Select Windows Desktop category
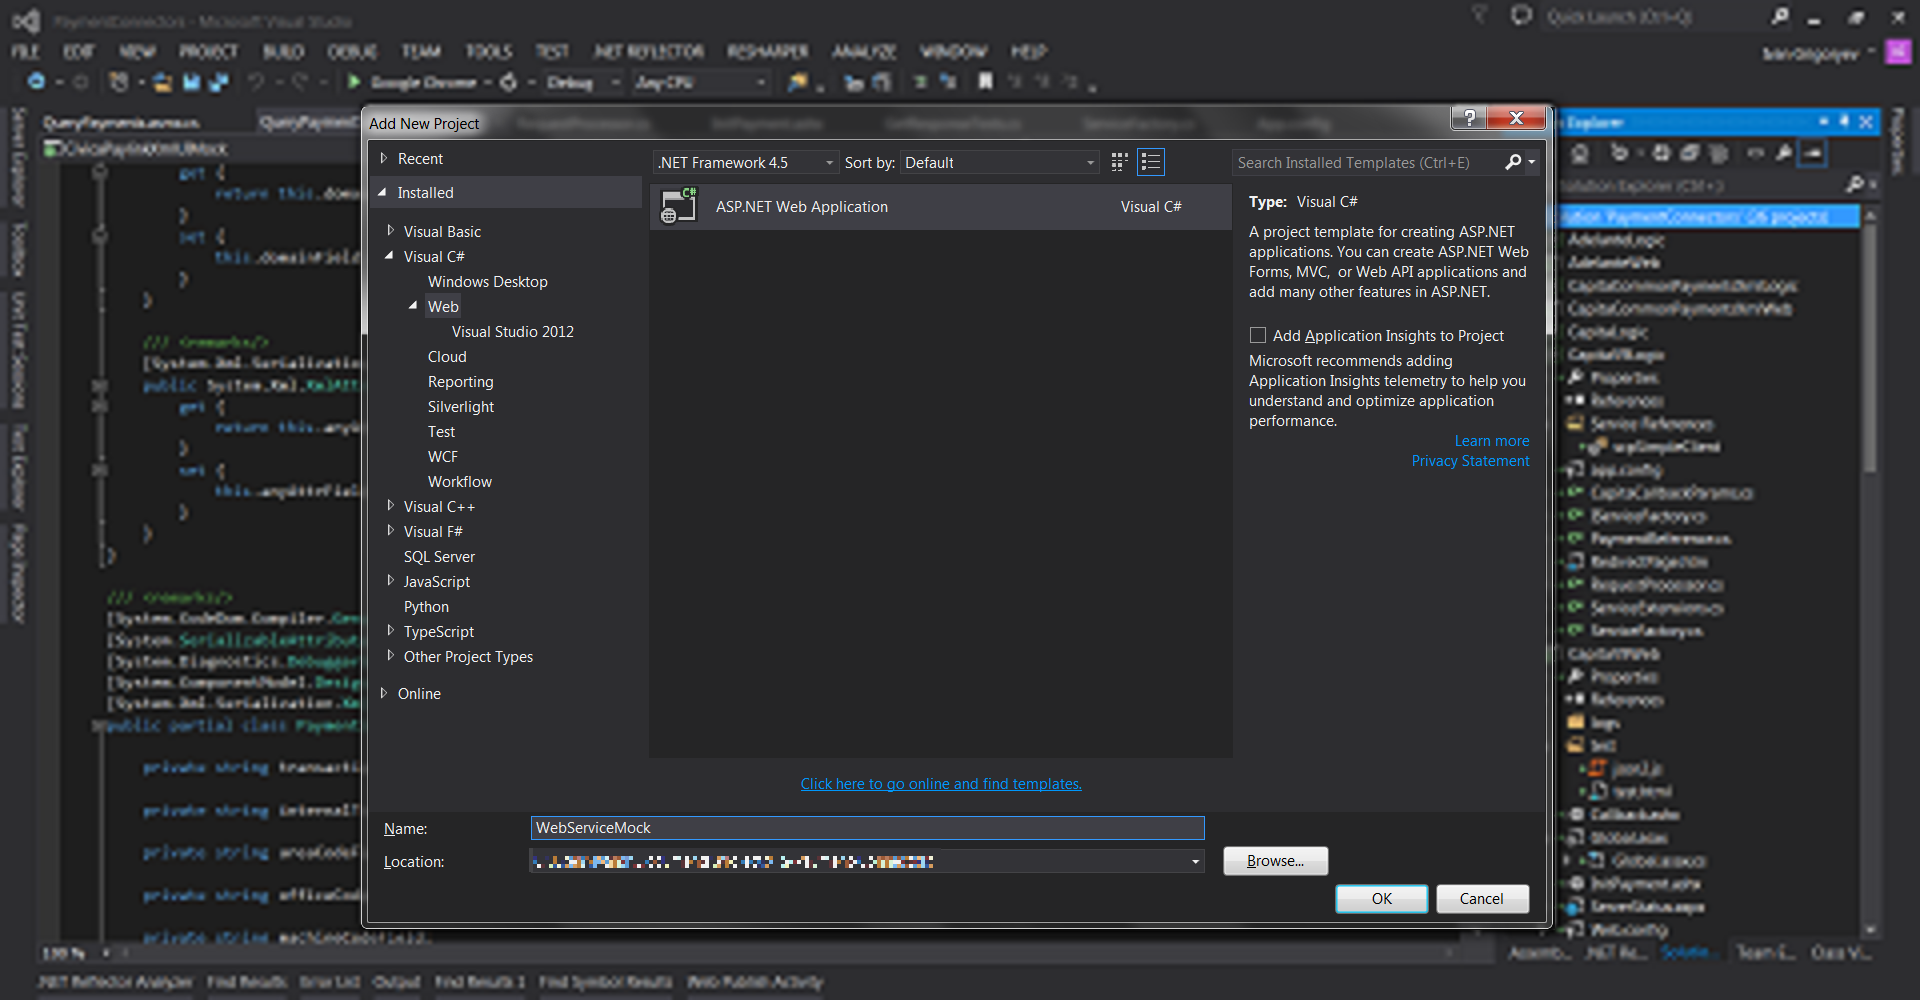The height and width of the screenshot is (1000, 1920). point(487,282)
